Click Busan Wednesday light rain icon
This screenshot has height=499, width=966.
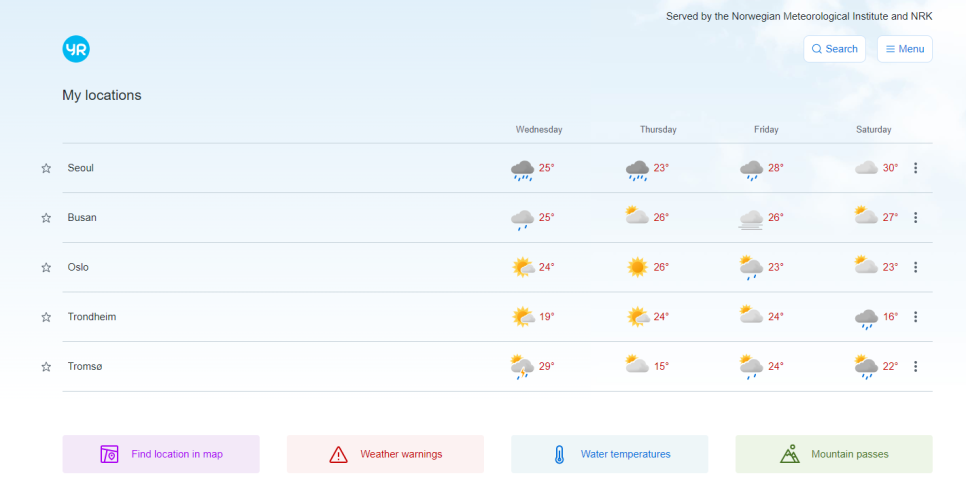[x=522, y=219]
